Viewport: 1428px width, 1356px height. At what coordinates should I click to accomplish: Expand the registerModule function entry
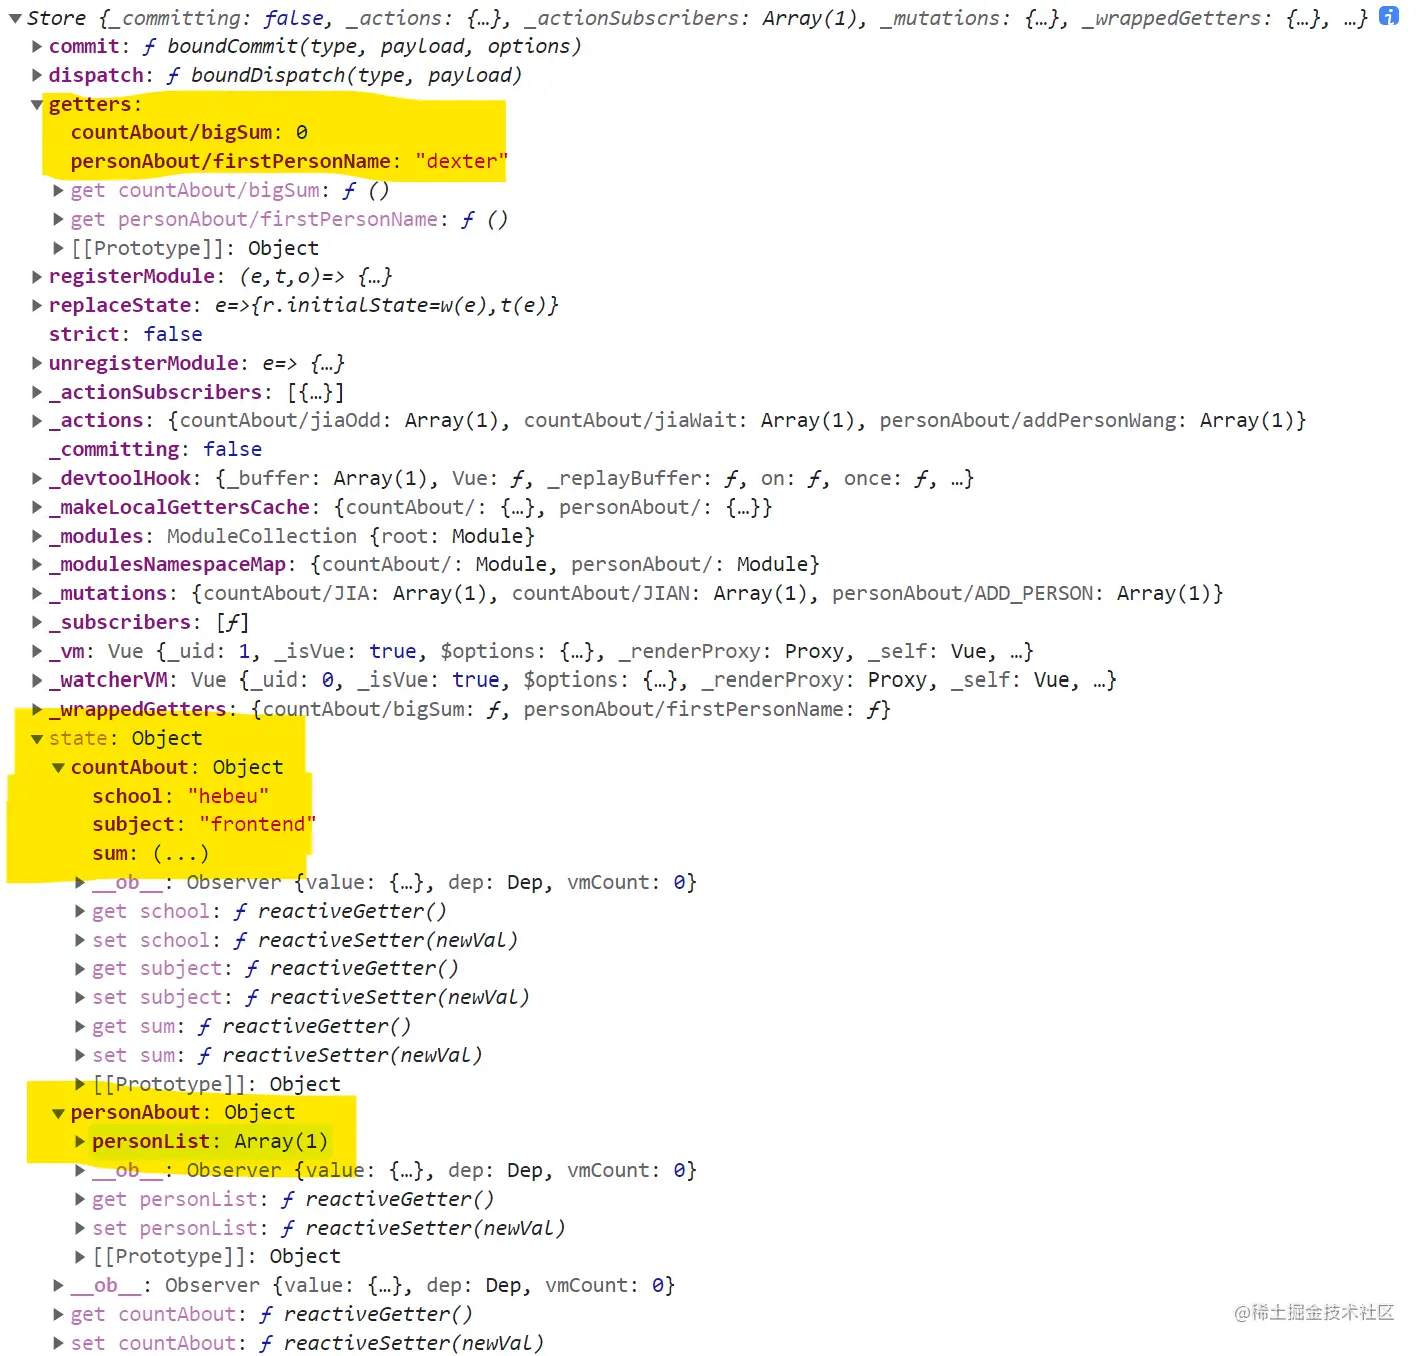37,277
